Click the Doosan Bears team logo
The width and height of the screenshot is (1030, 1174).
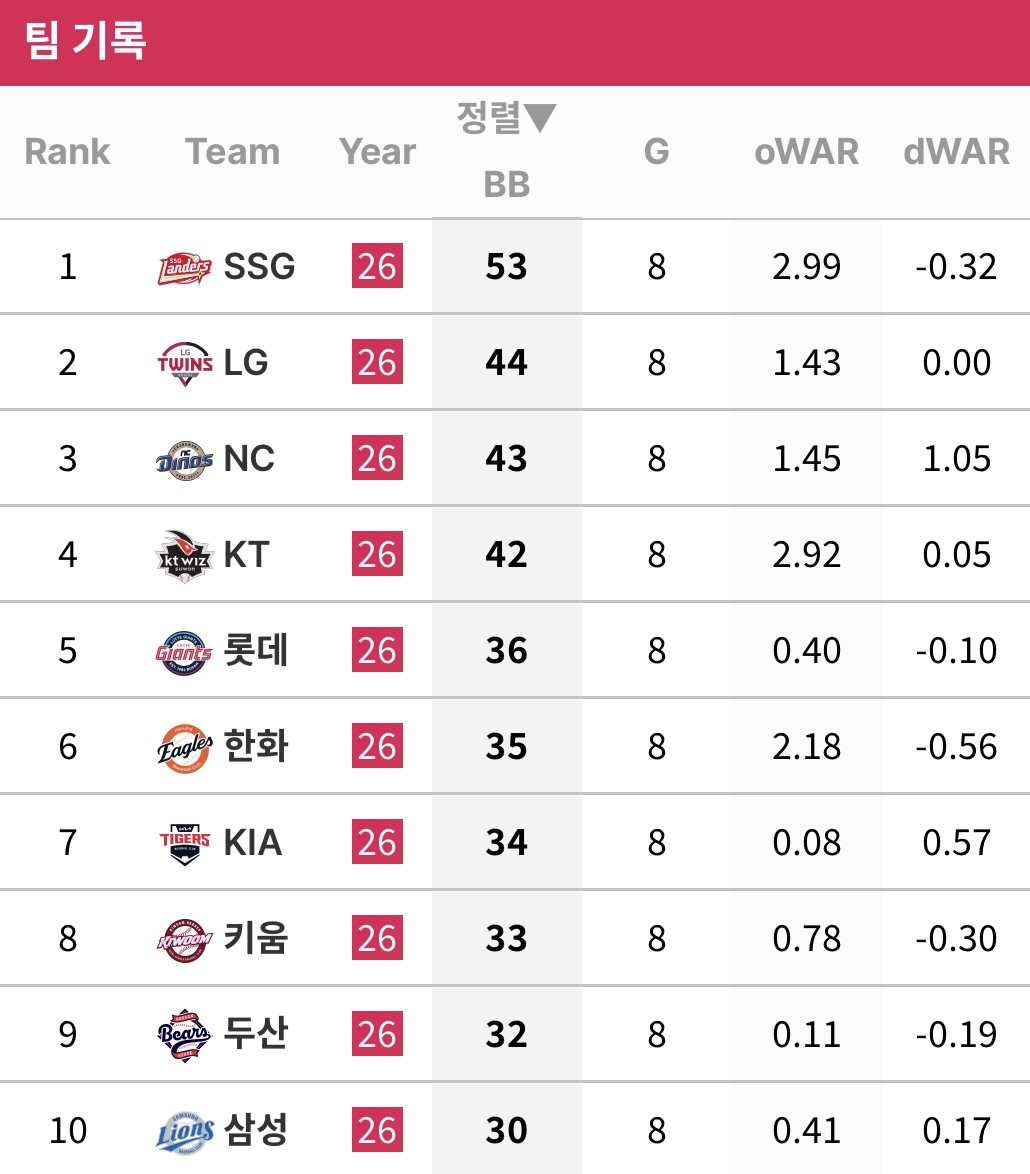(x=185, y=1035)
